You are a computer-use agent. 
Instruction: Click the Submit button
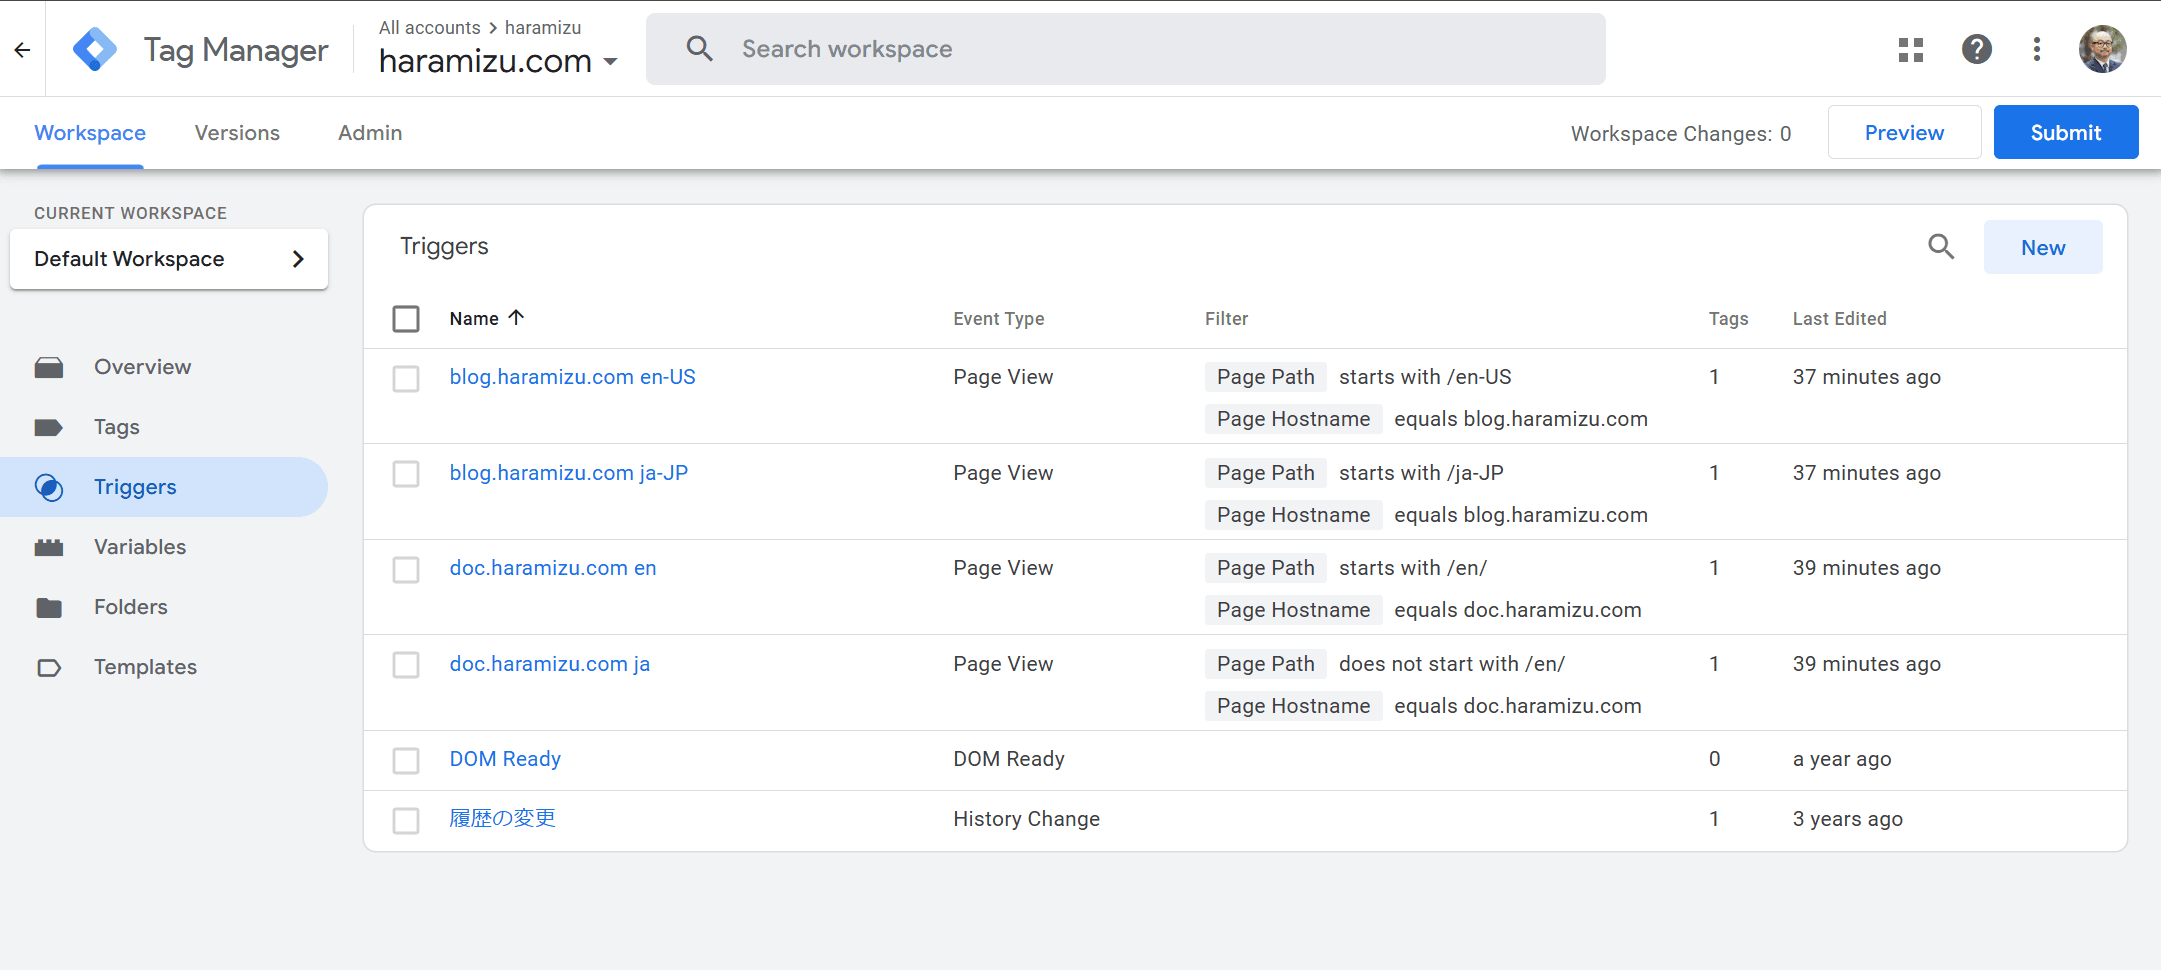[x=2065, y=133]
